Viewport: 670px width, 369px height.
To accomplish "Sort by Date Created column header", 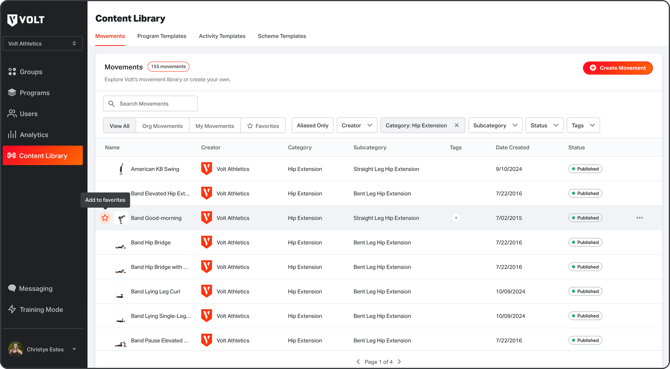I will 512,147.
